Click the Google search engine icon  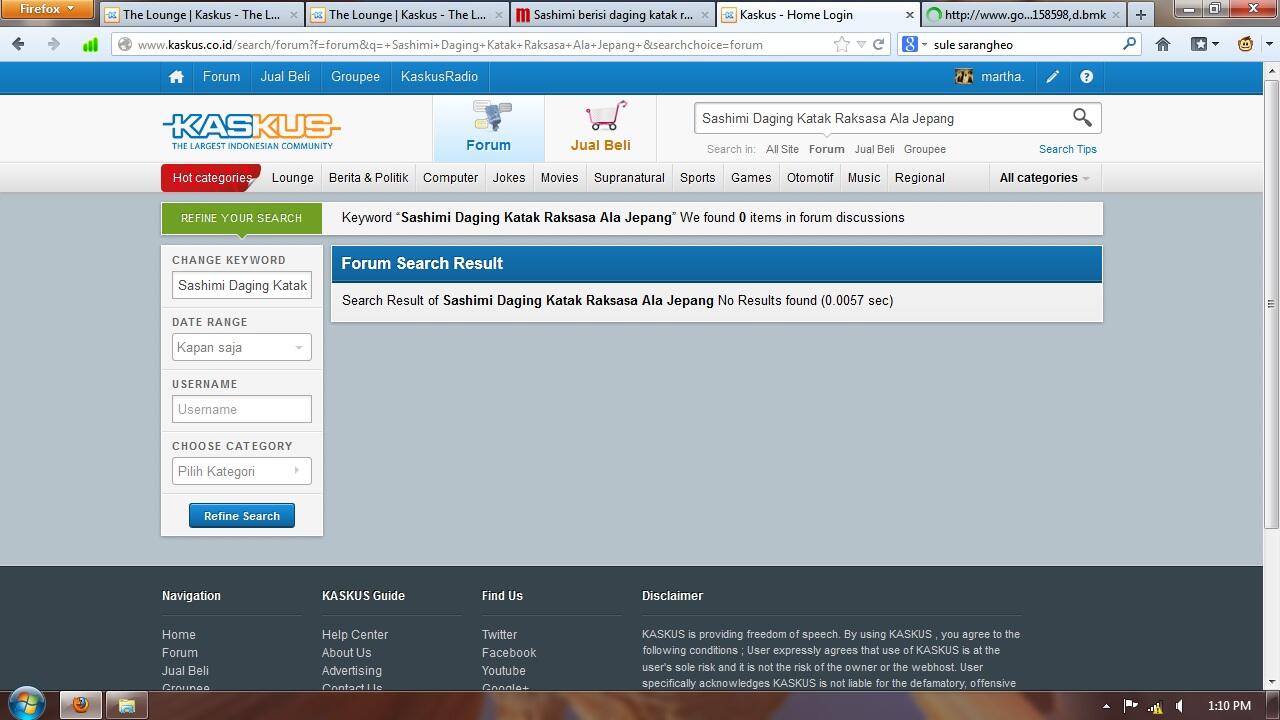click(x=909, y=44)
